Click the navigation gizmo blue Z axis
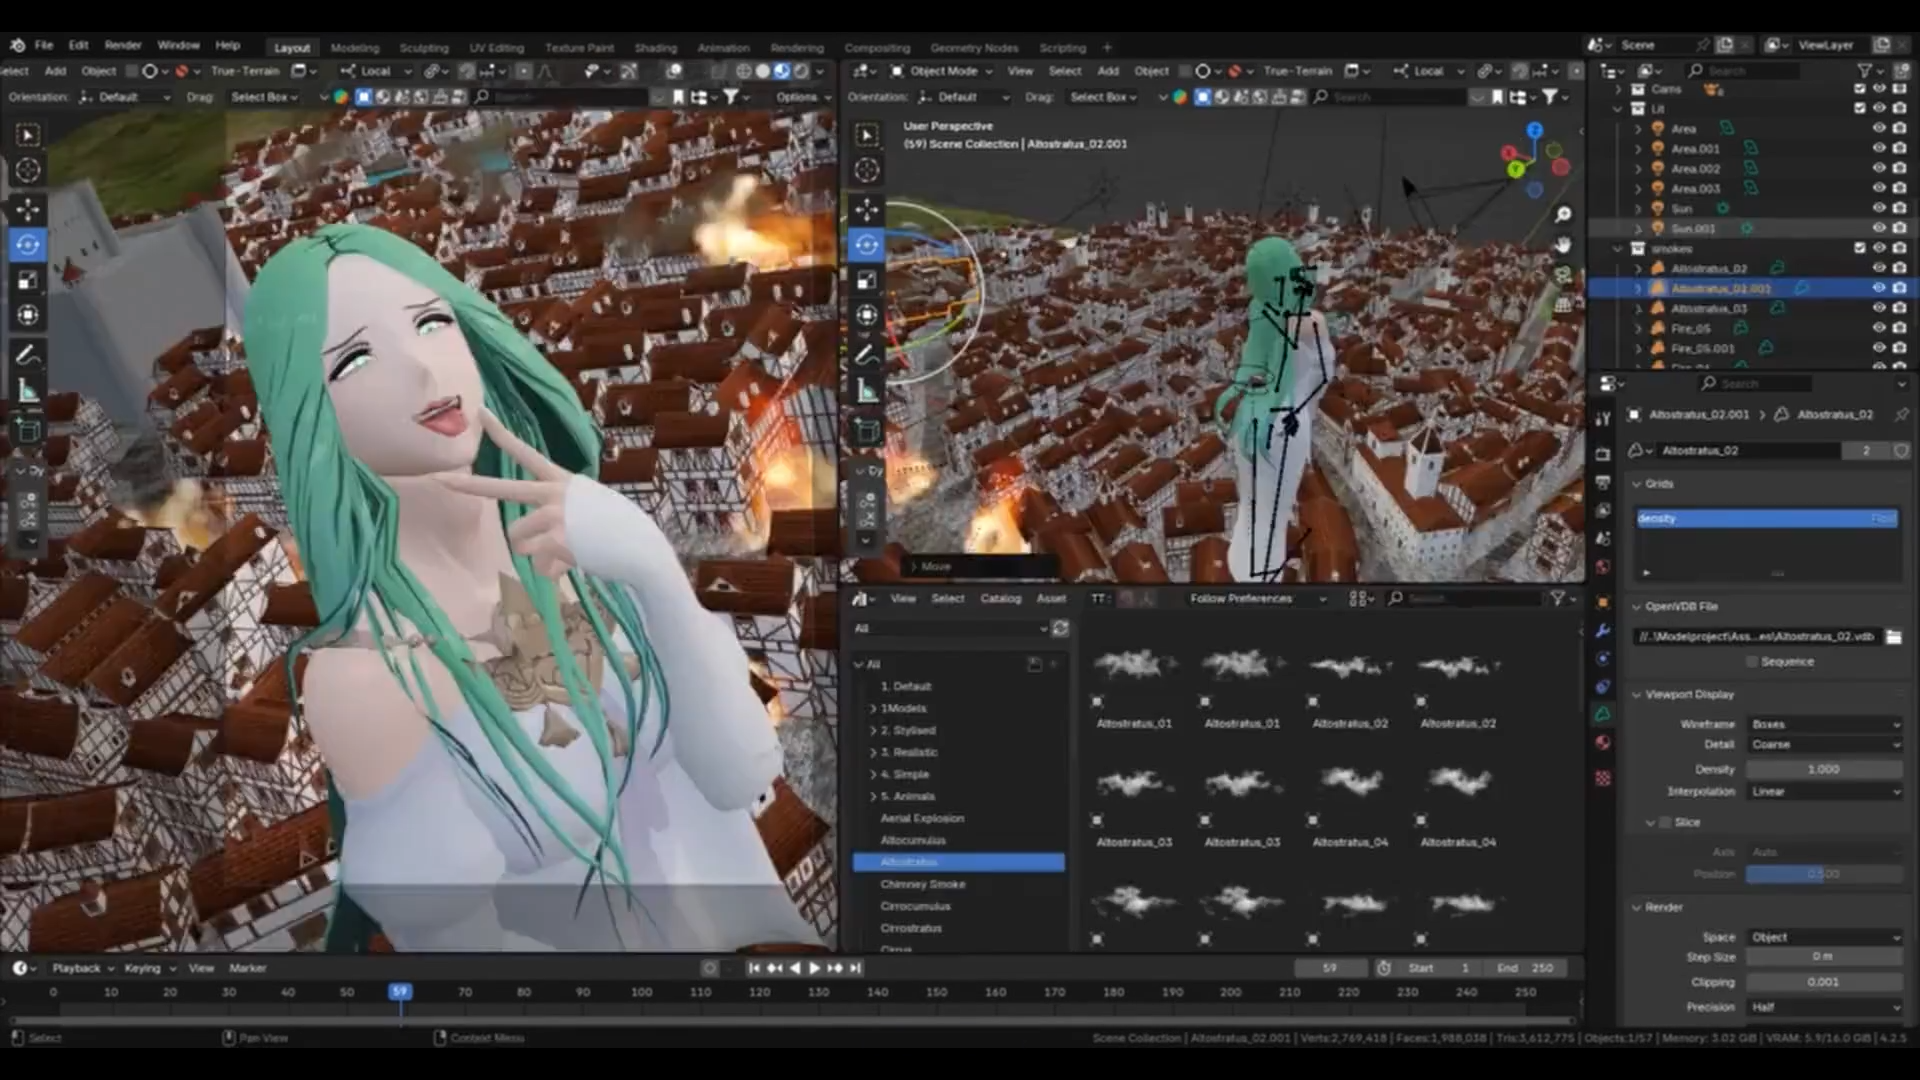Viewport: 1920px width, 1080px height. coord(1535,131)
